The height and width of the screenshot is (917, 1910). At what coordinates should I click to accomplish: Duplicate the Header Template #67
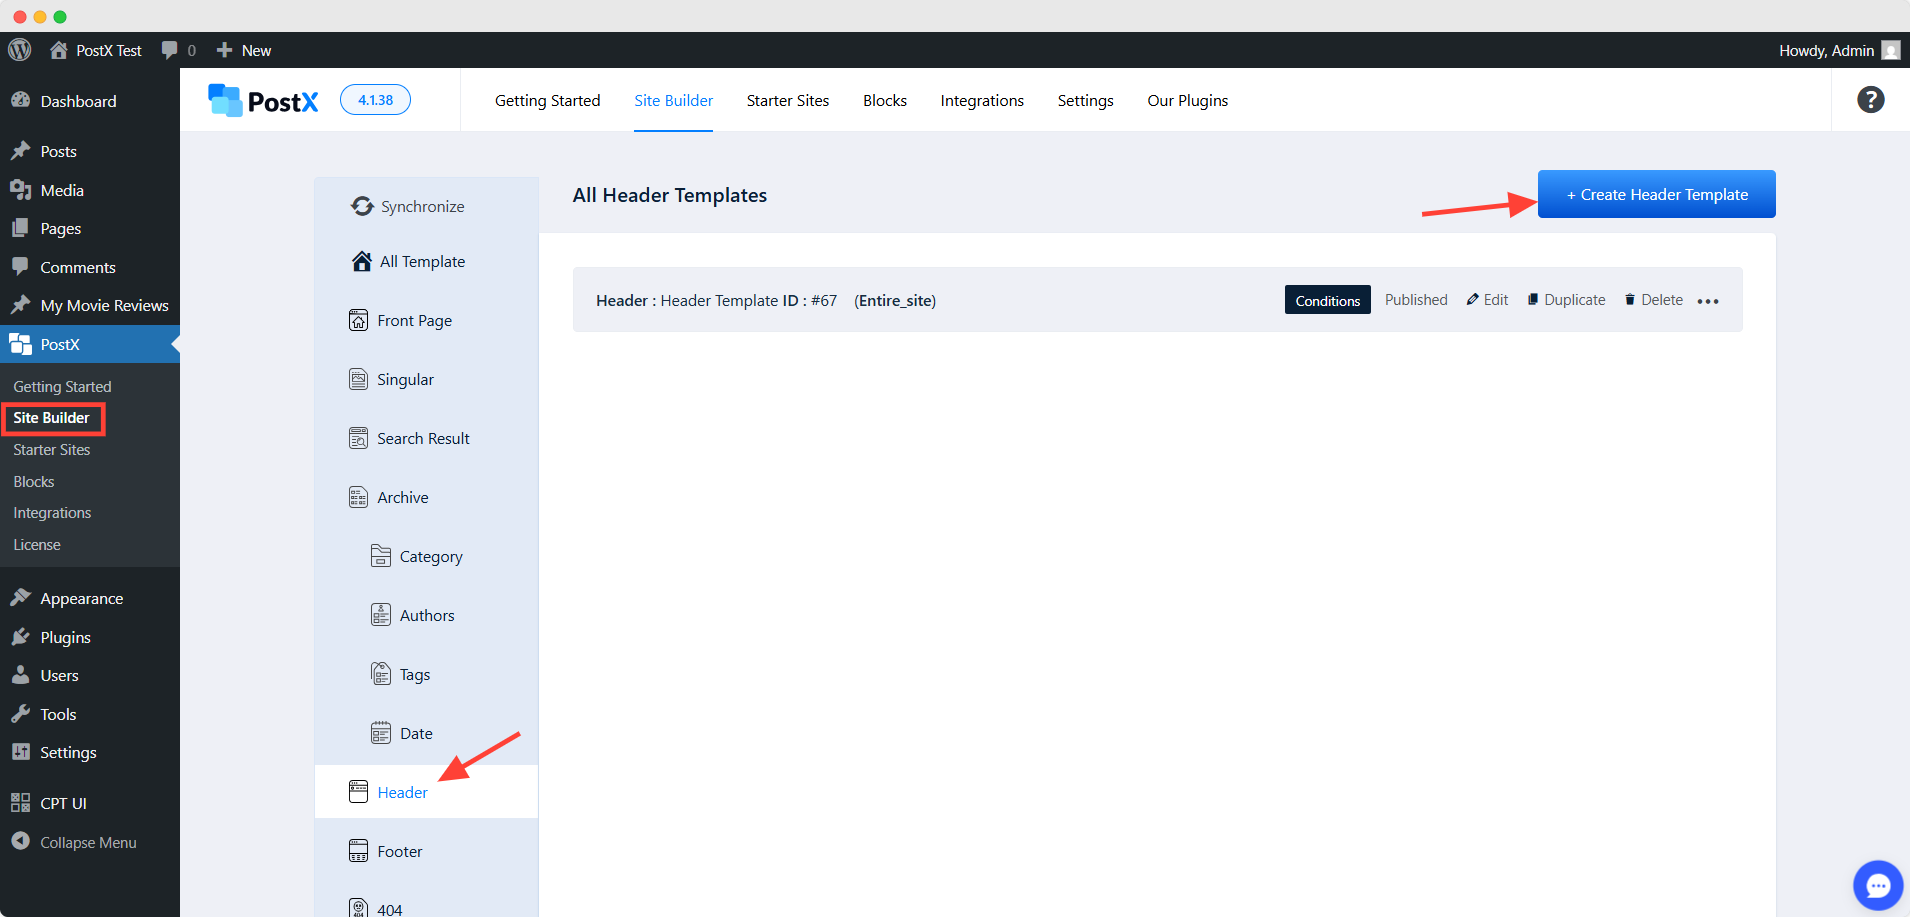click(x=1566, y=300)
